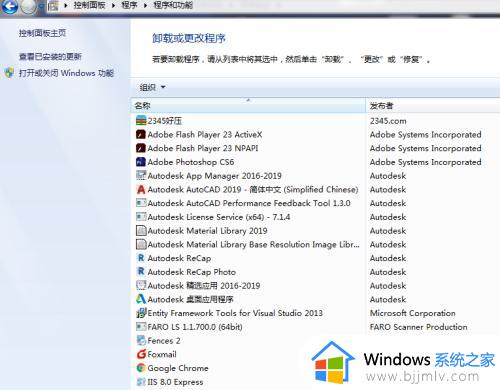Open 打开或关闭 Windows 功能 link
The height and width of the screenshot is (390, 500).
click(x=66, y=73)
